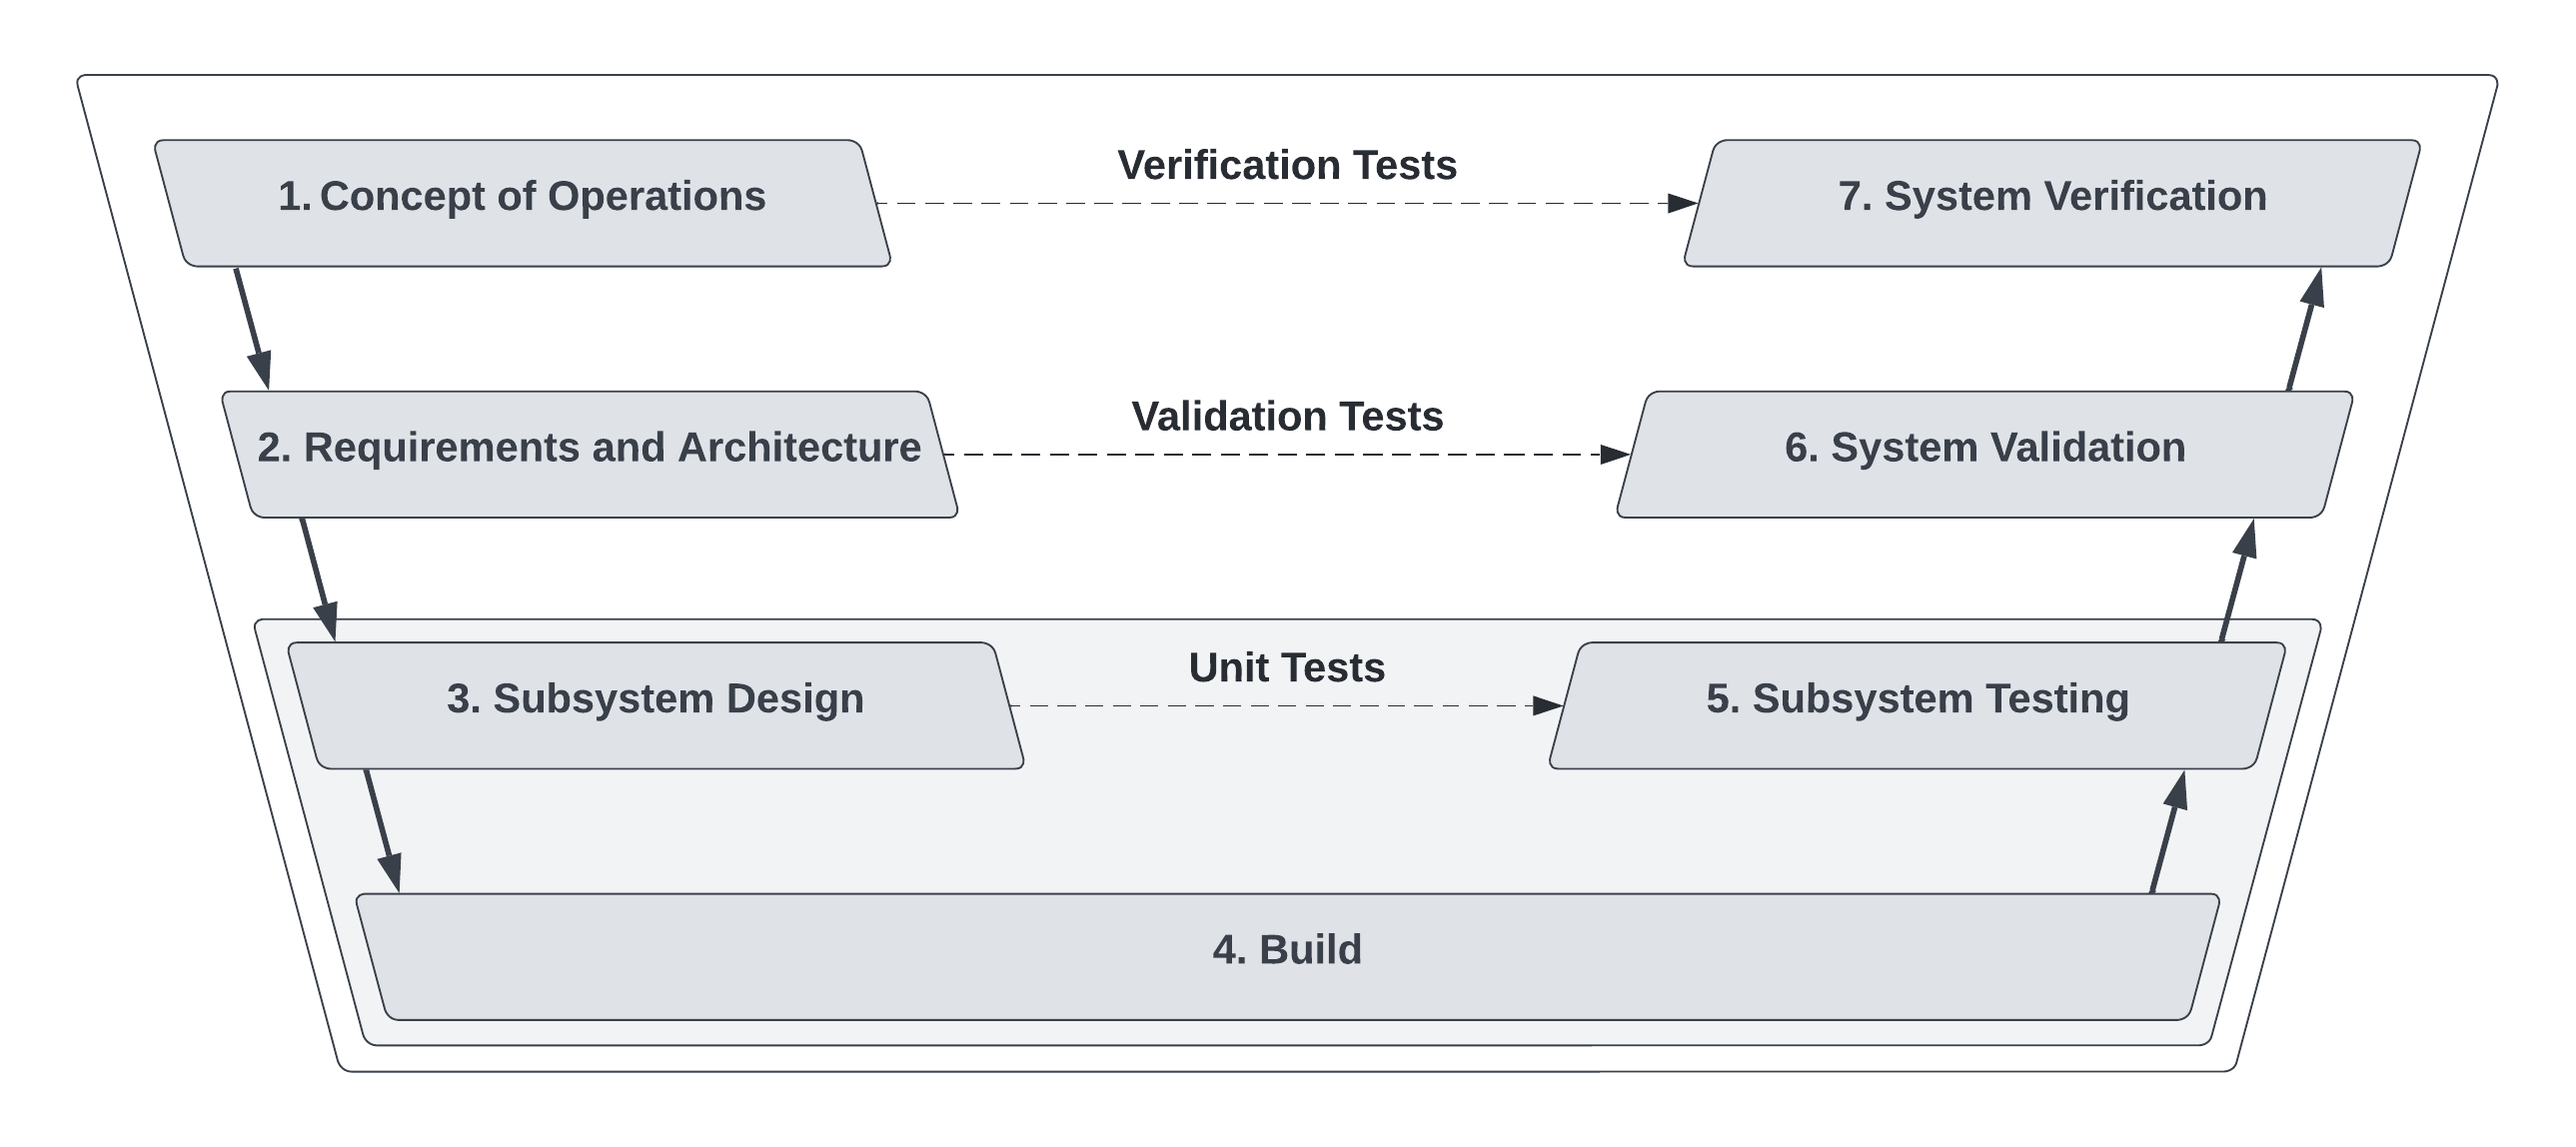Click the System Validation box

1985,454
